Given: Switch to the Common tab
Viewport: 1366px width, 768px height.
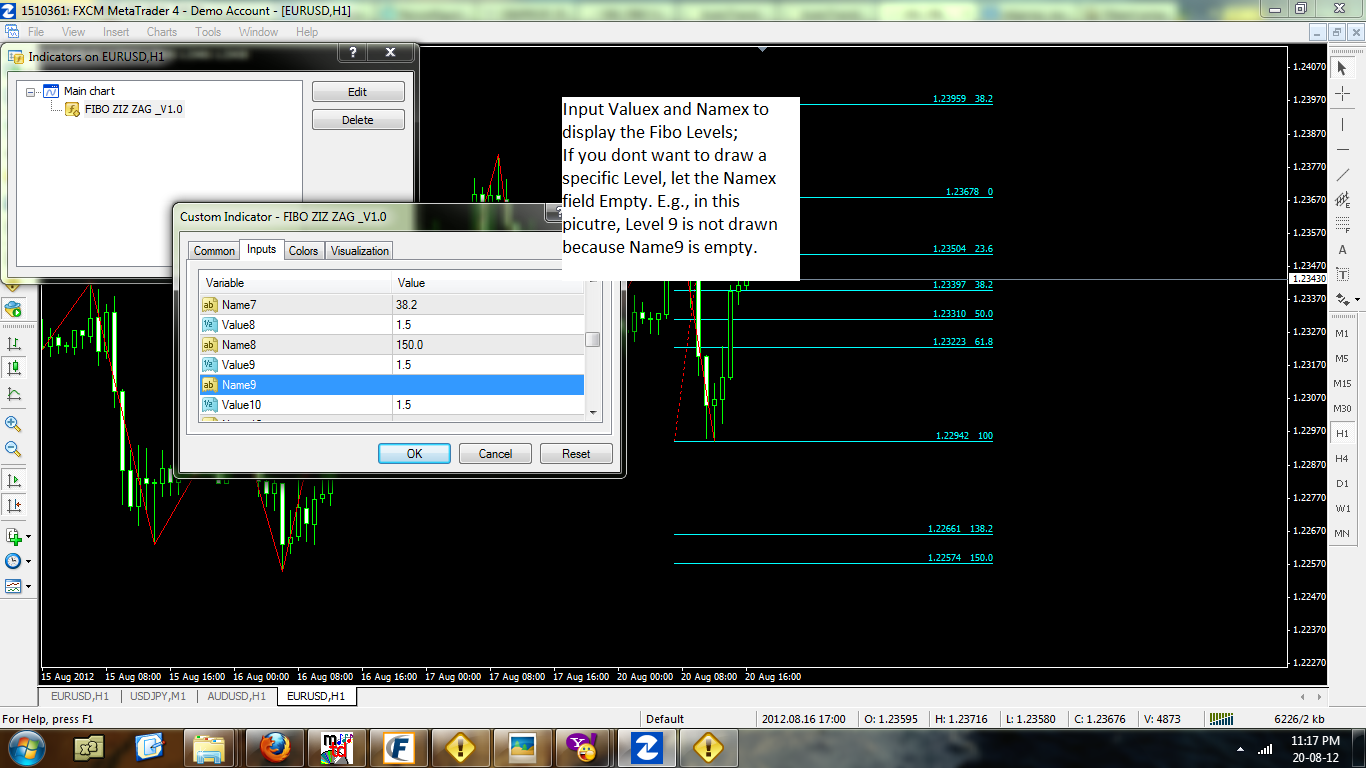Looking at the screenshot, I should 214,251.
